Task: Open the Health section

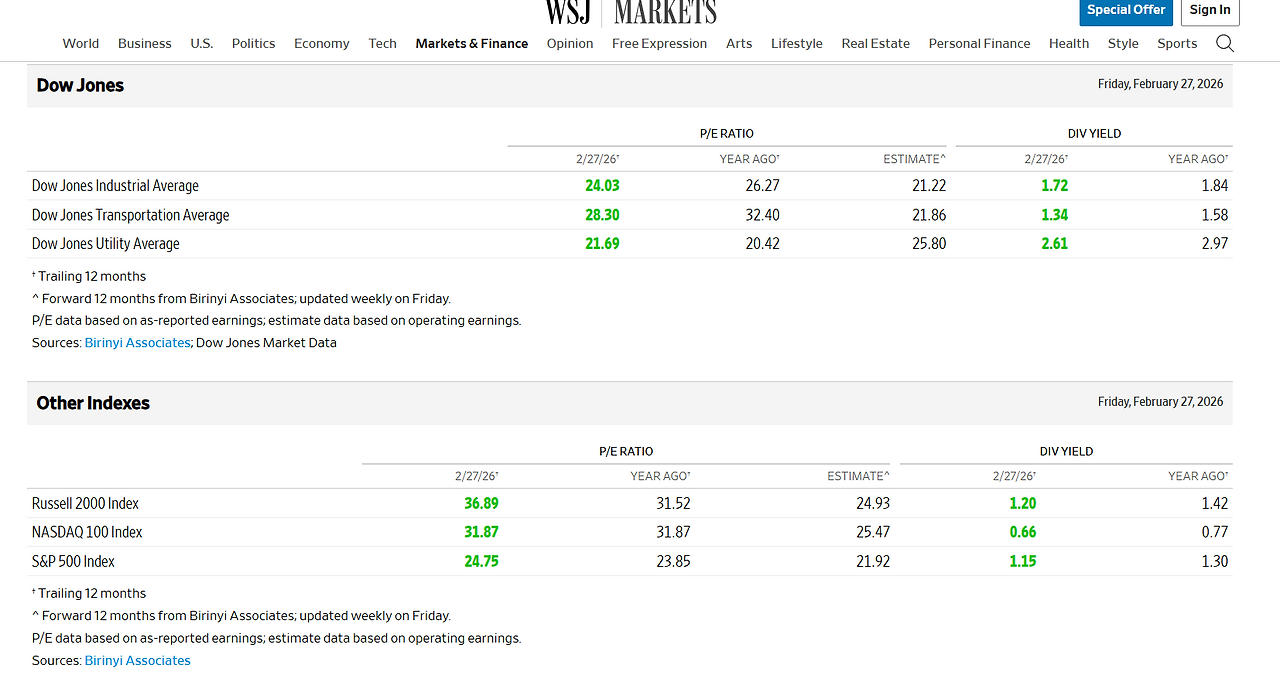Action: tap(1069, 43)
